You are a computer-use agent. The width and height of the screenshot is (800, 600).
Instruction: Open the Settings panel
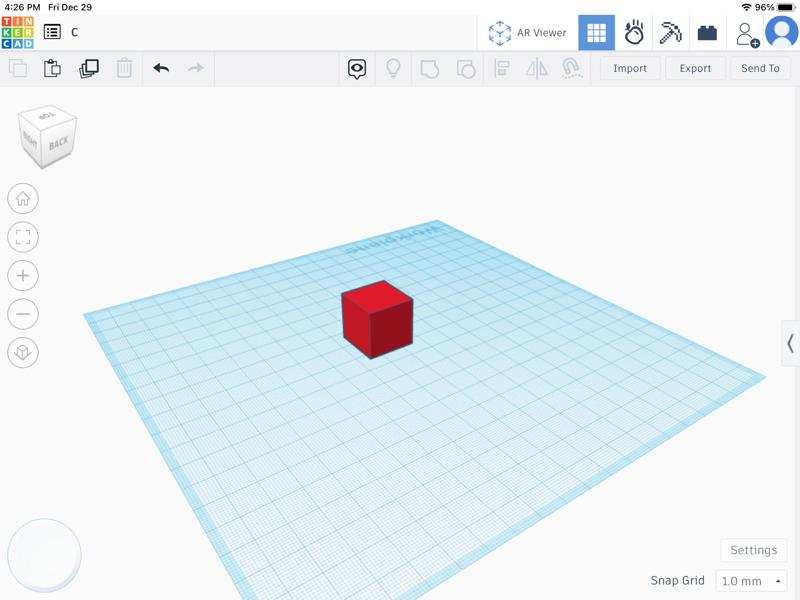tap(753, 549)
